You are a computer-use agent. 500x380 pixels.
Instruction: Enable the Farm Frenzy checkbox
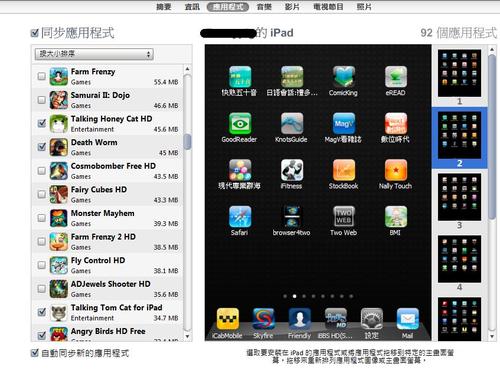click(x=42, y=76)
